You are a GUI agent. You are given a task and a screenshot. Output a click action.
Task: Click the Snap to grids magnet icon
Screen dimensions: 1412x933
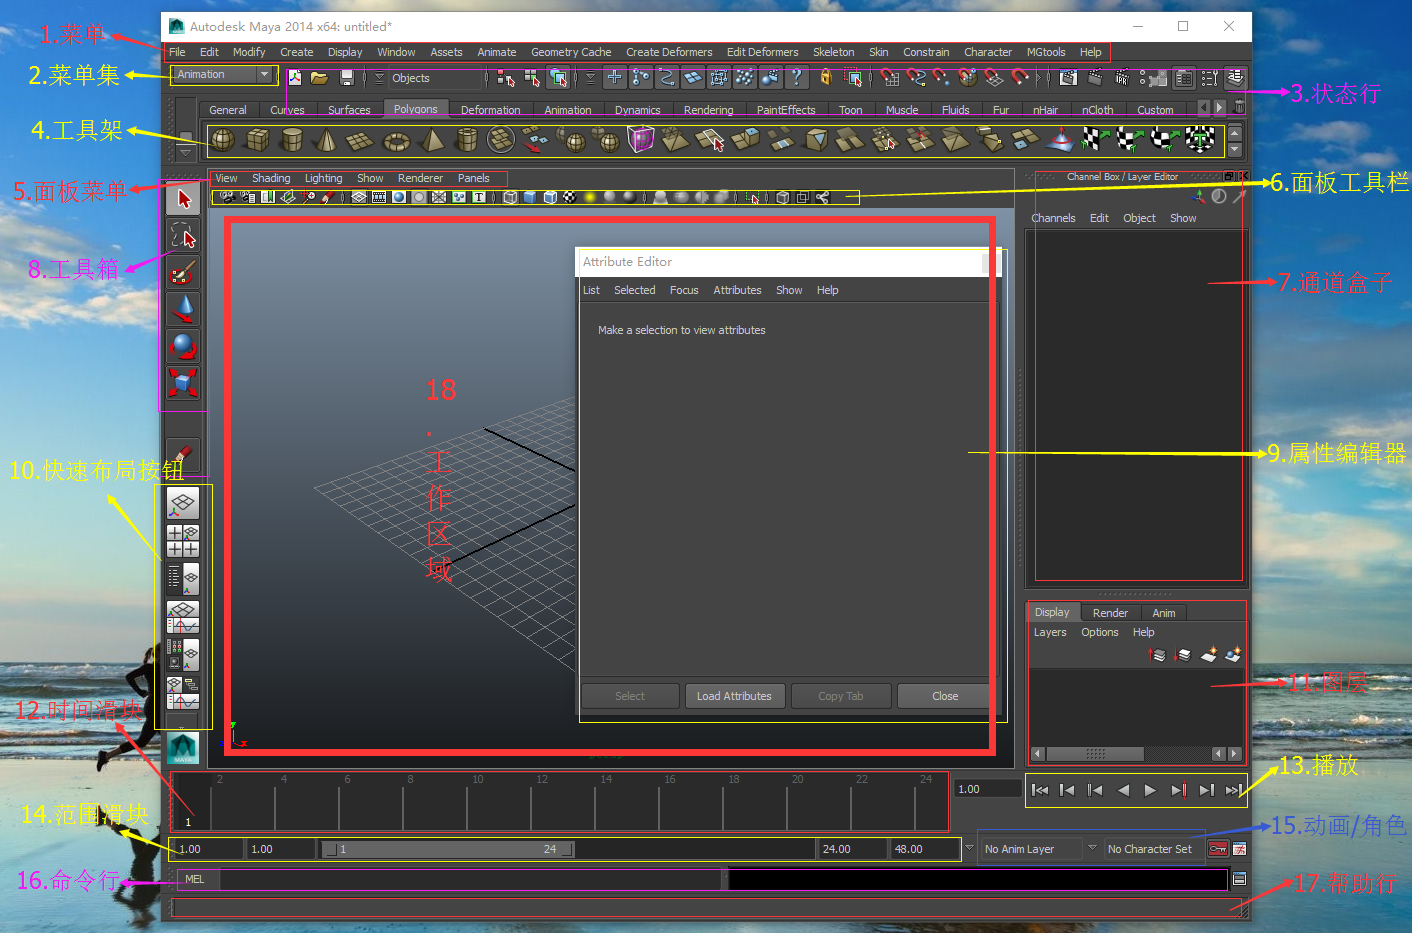click(x=890, y=77)
